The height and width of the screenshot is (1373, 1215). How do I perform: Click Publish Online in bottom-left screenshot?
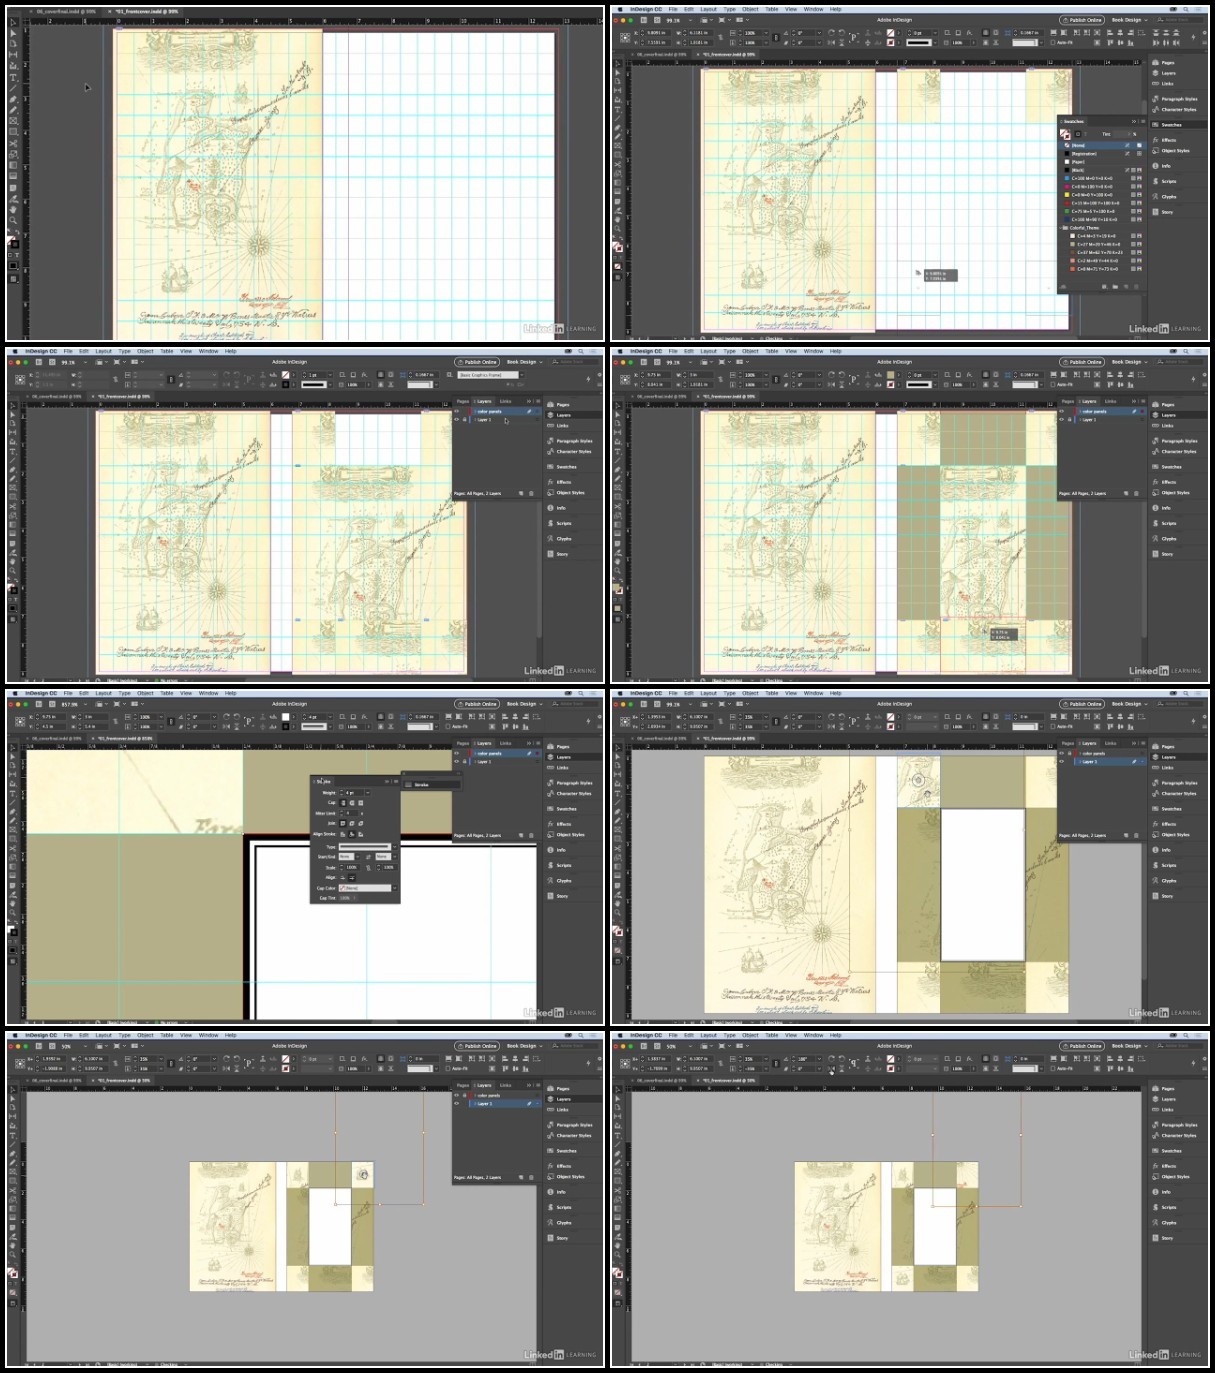coord(477,1046)
